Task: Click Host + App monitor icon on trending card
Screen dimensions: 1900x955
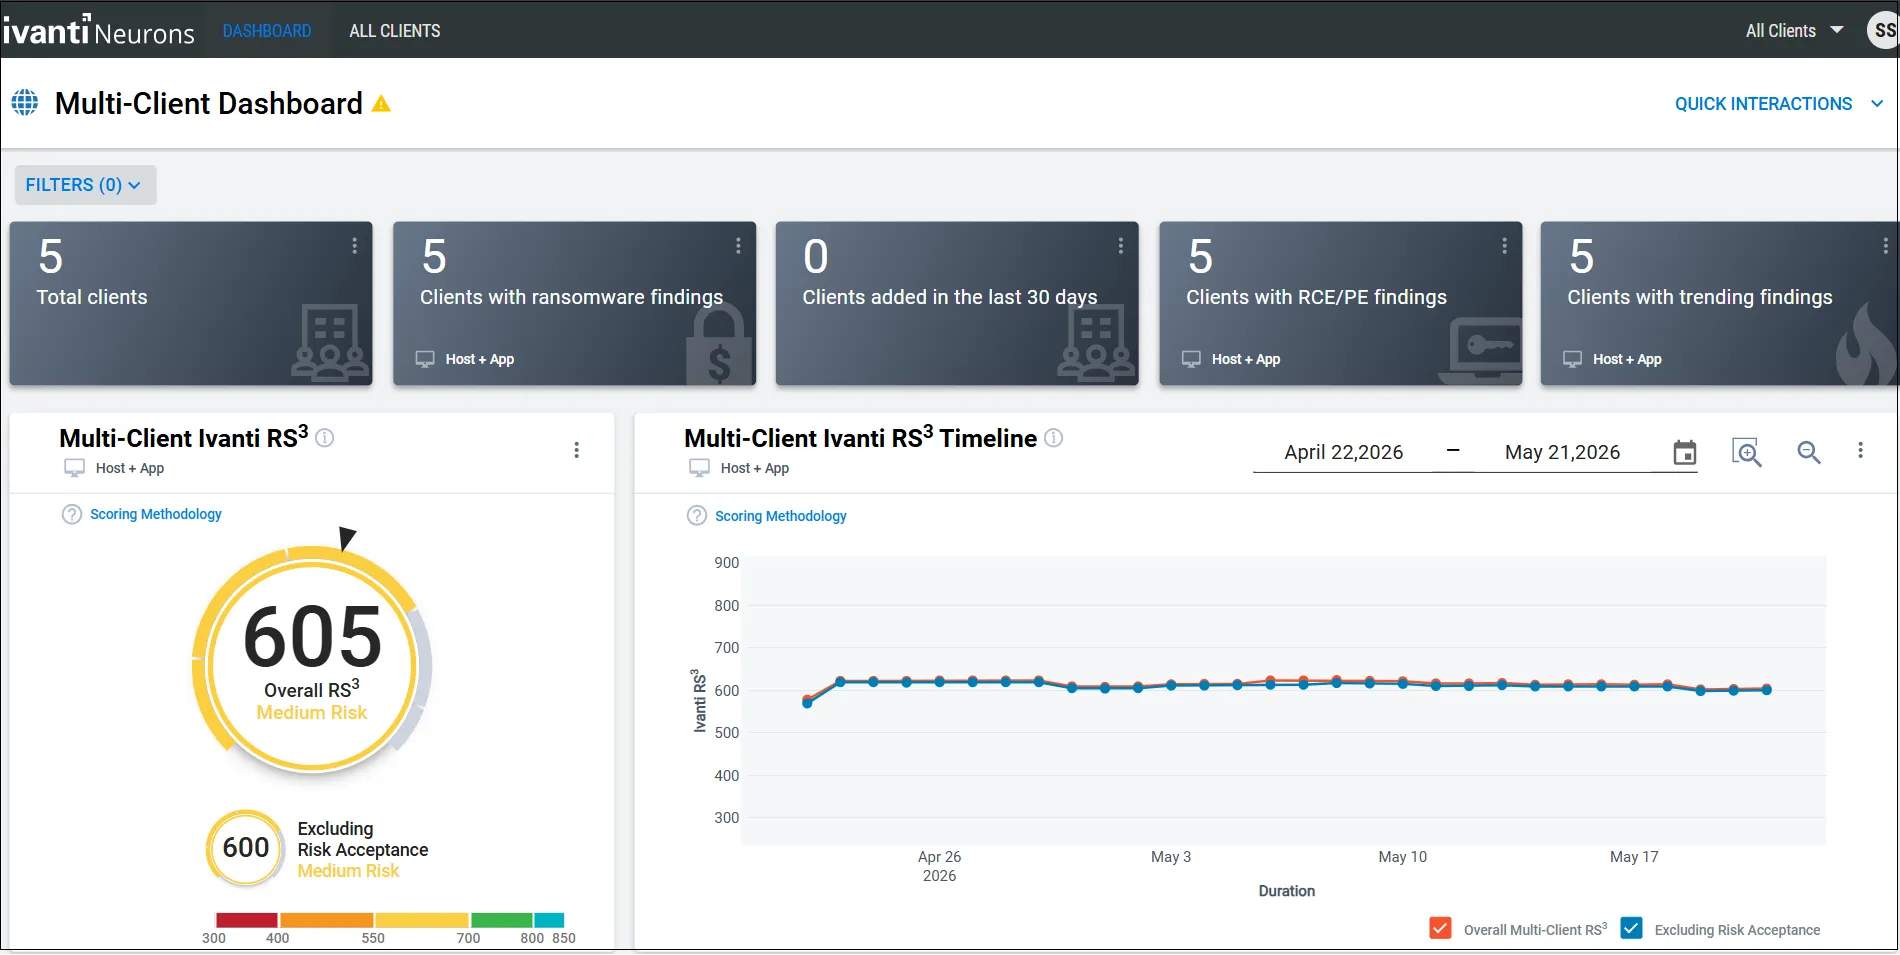Action: [1573, 359]
